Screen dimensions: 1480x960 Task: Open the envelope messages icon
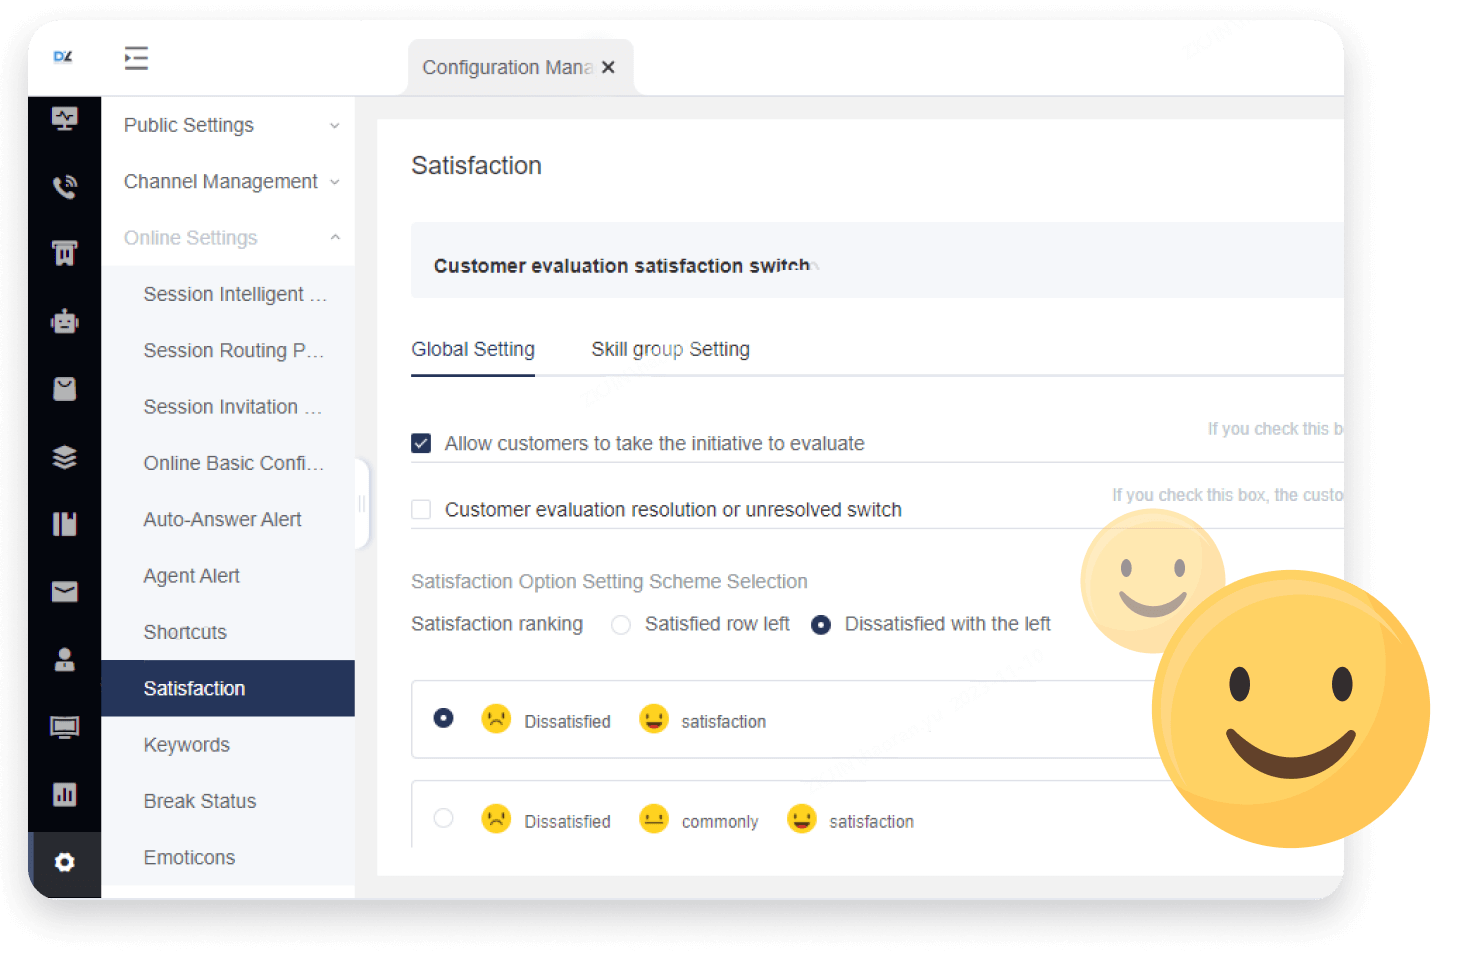(x=65, y=591)
